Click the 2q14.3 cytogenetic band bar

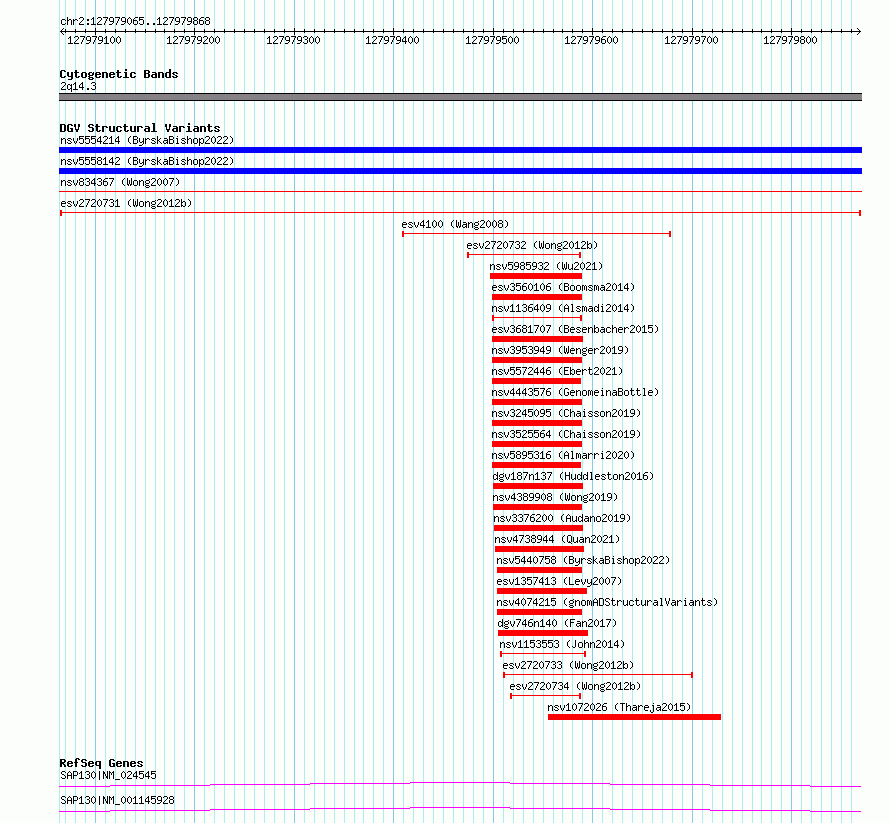(x=460, y=97)
